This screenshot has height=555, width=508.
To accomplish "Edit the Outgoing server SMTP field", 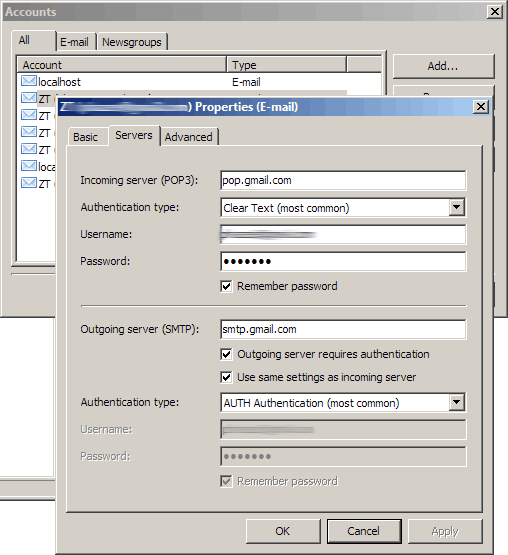I will point(343,330).
